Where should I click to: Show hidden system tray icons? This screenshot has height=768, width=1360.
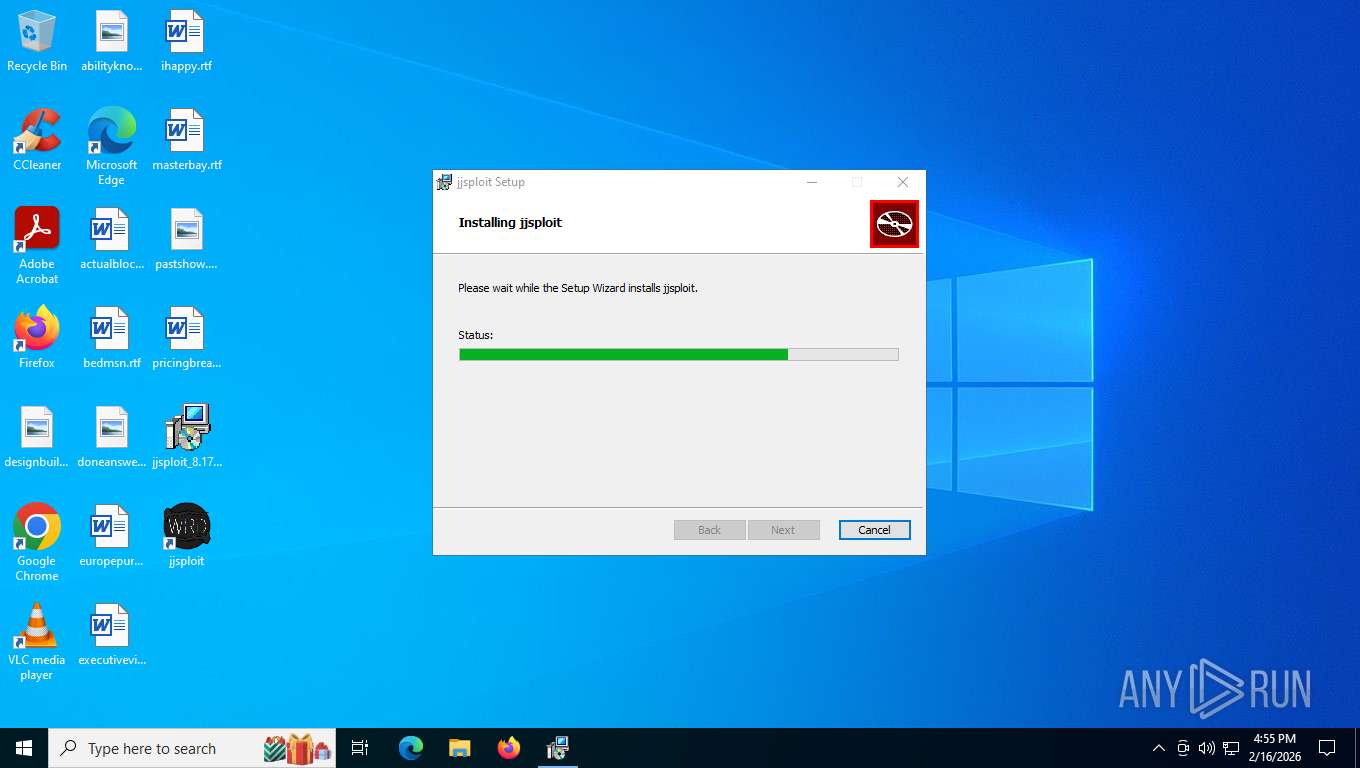coord(1159,748)
